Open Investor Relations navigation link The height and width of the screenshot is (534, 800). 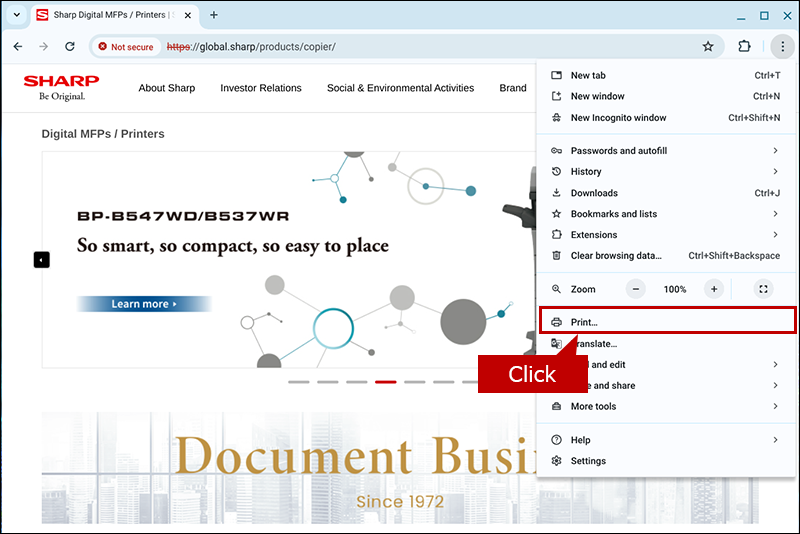(x=261, y=88)
